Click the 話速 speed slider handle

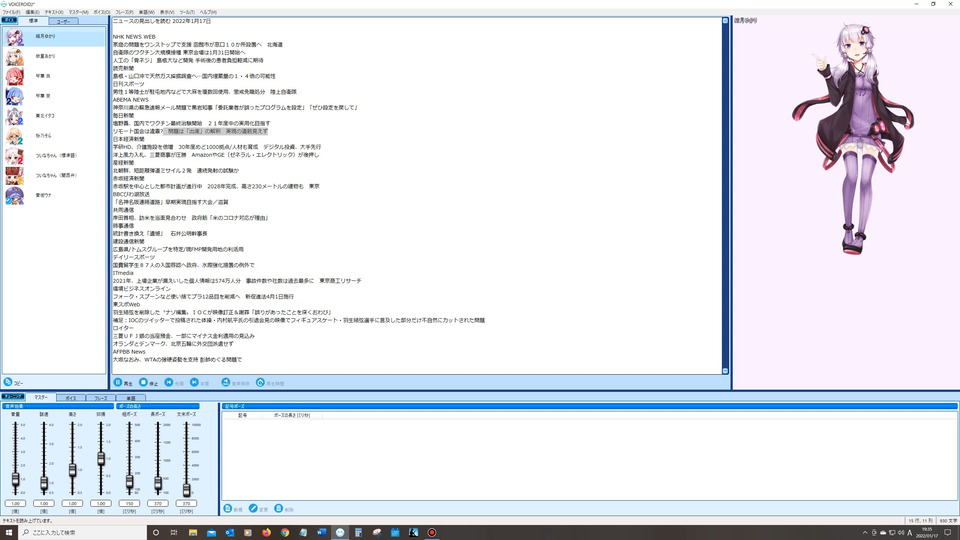[x=44, y=483]
